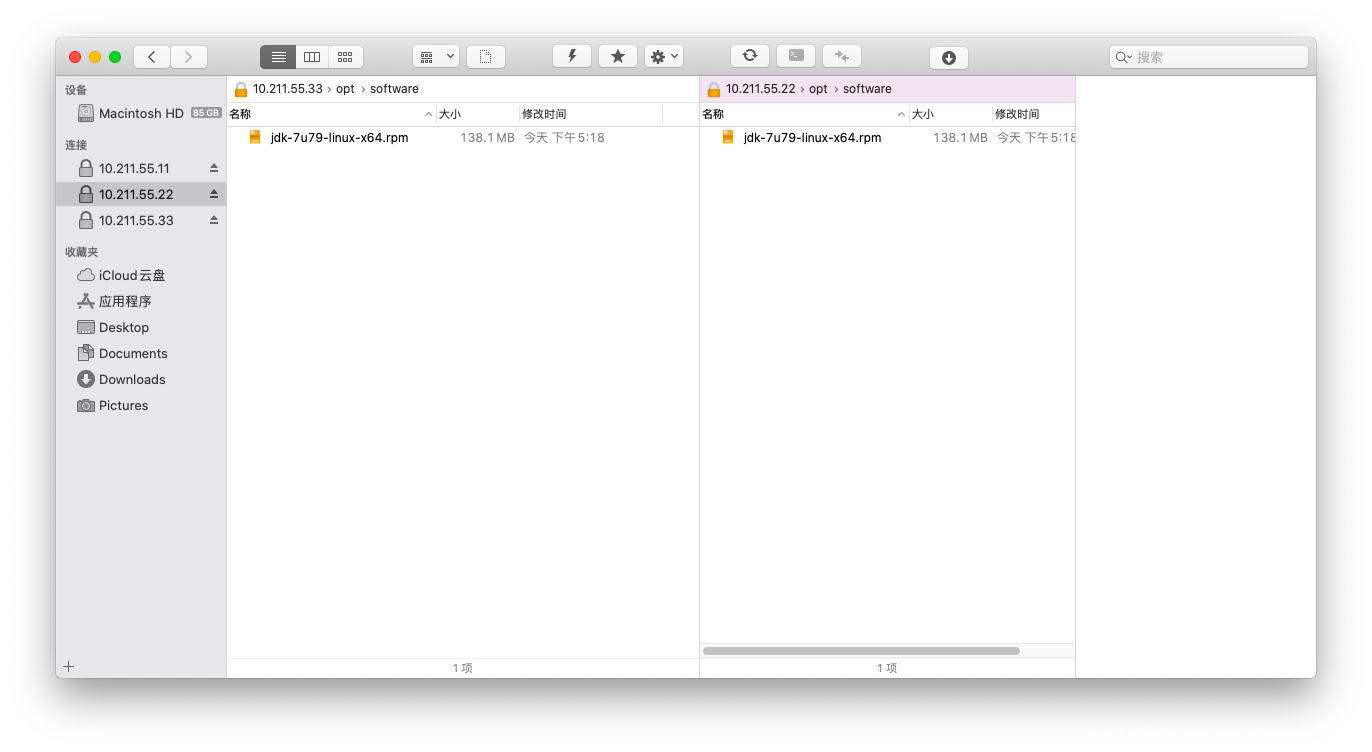Open Pictures favorite in sidebar
Image resolution: width=1372 pixels, height=752 pixels.
point(140,405)
